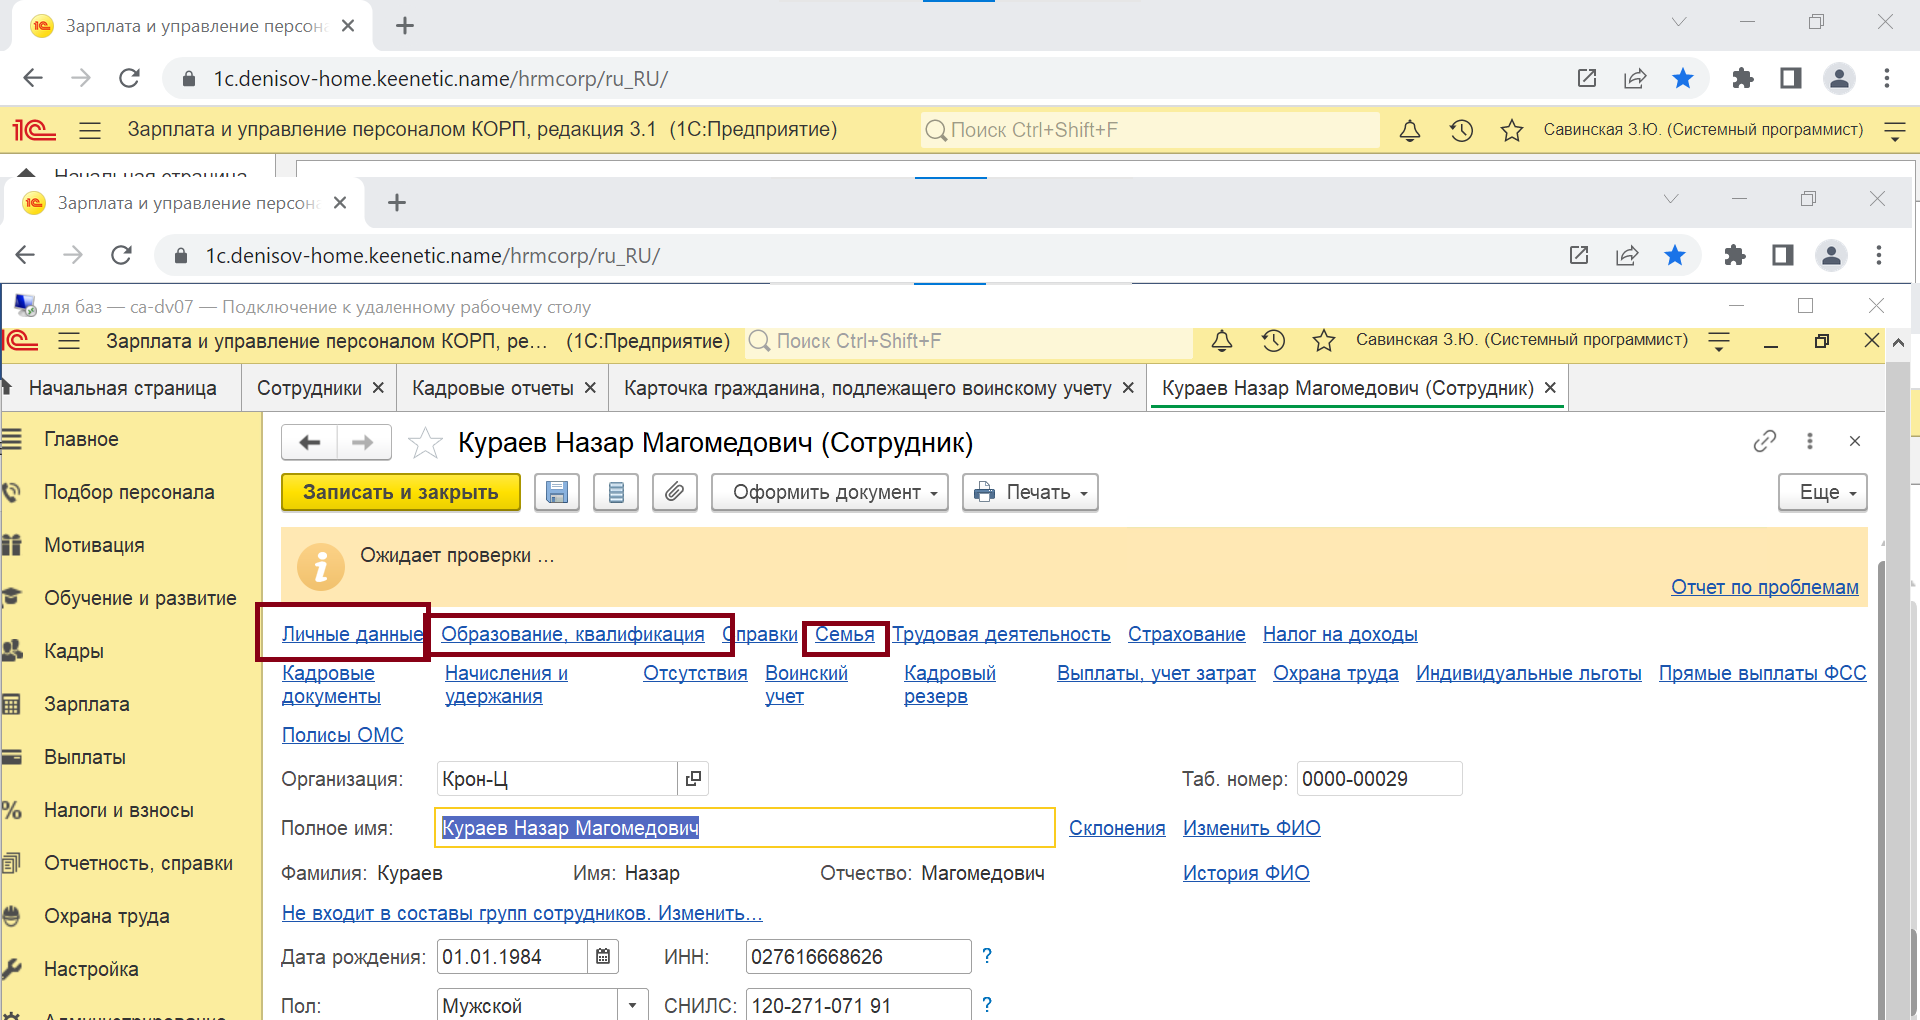Click open-organization icon beside Крон-Ц
This screenshot has width=1920, height=1020.
[693, 778]
